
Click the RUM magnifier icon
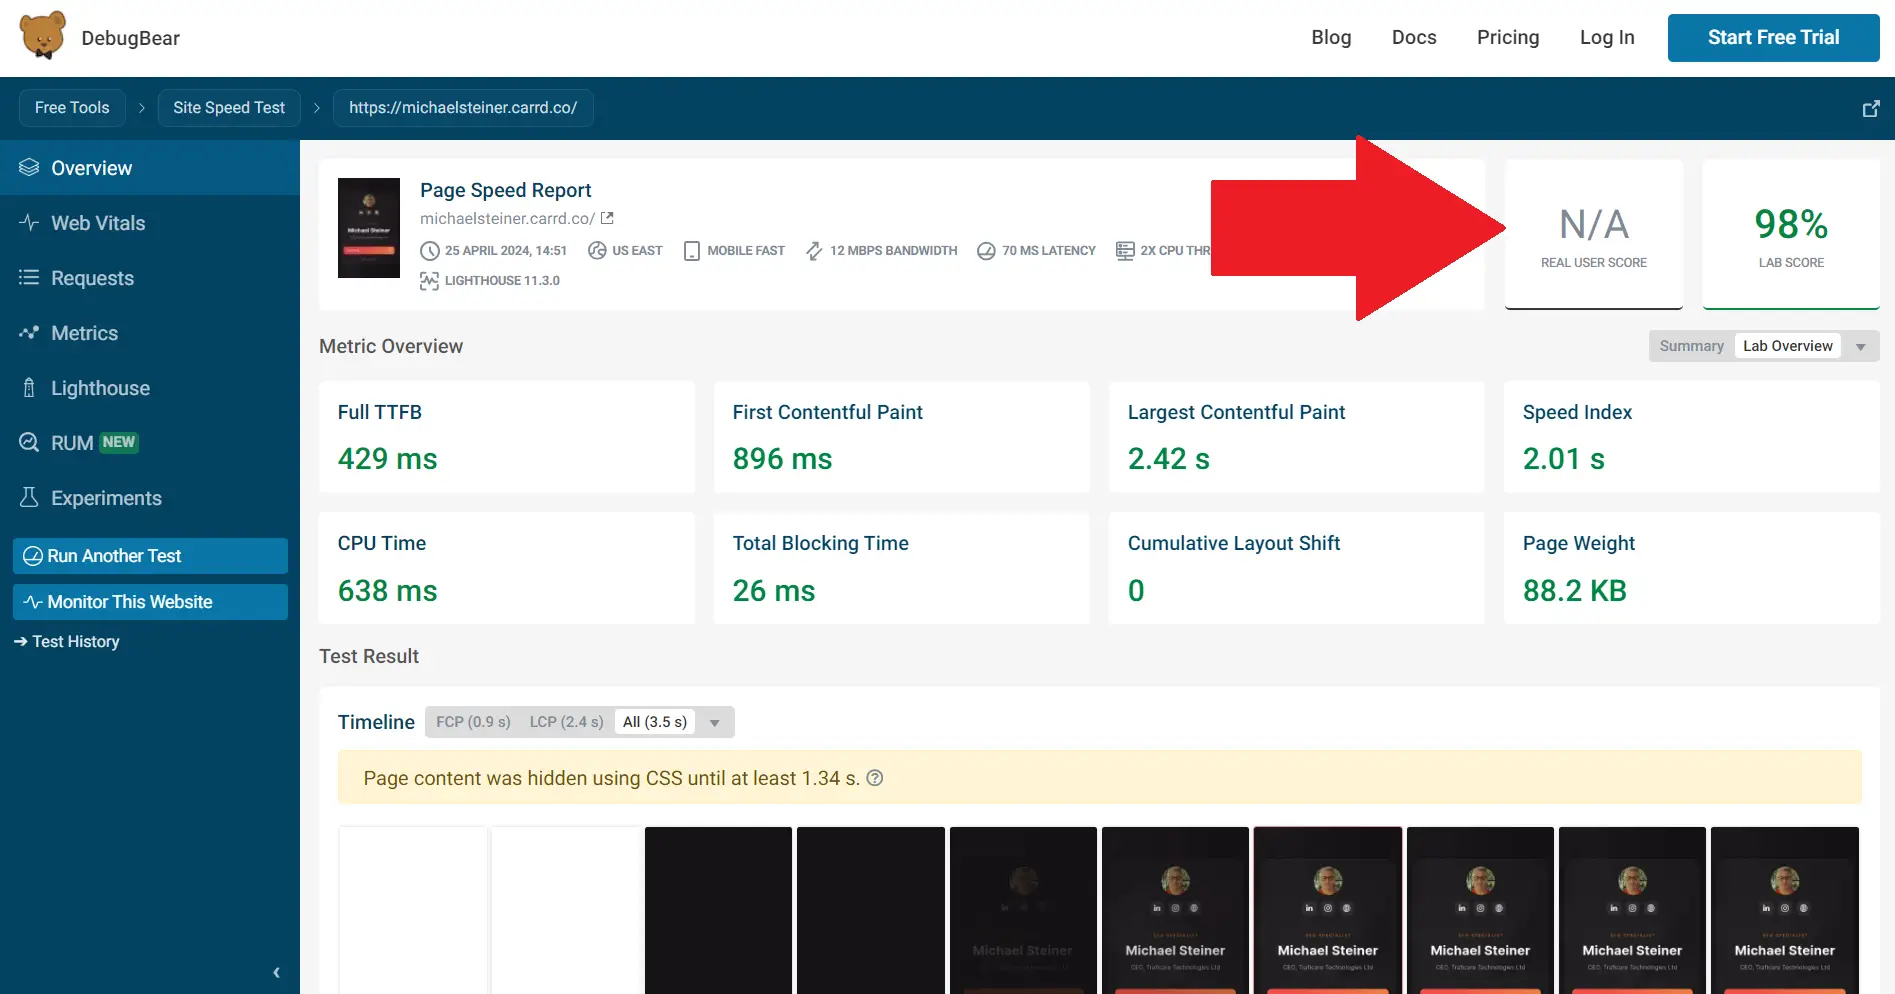[x=29, y=442]
